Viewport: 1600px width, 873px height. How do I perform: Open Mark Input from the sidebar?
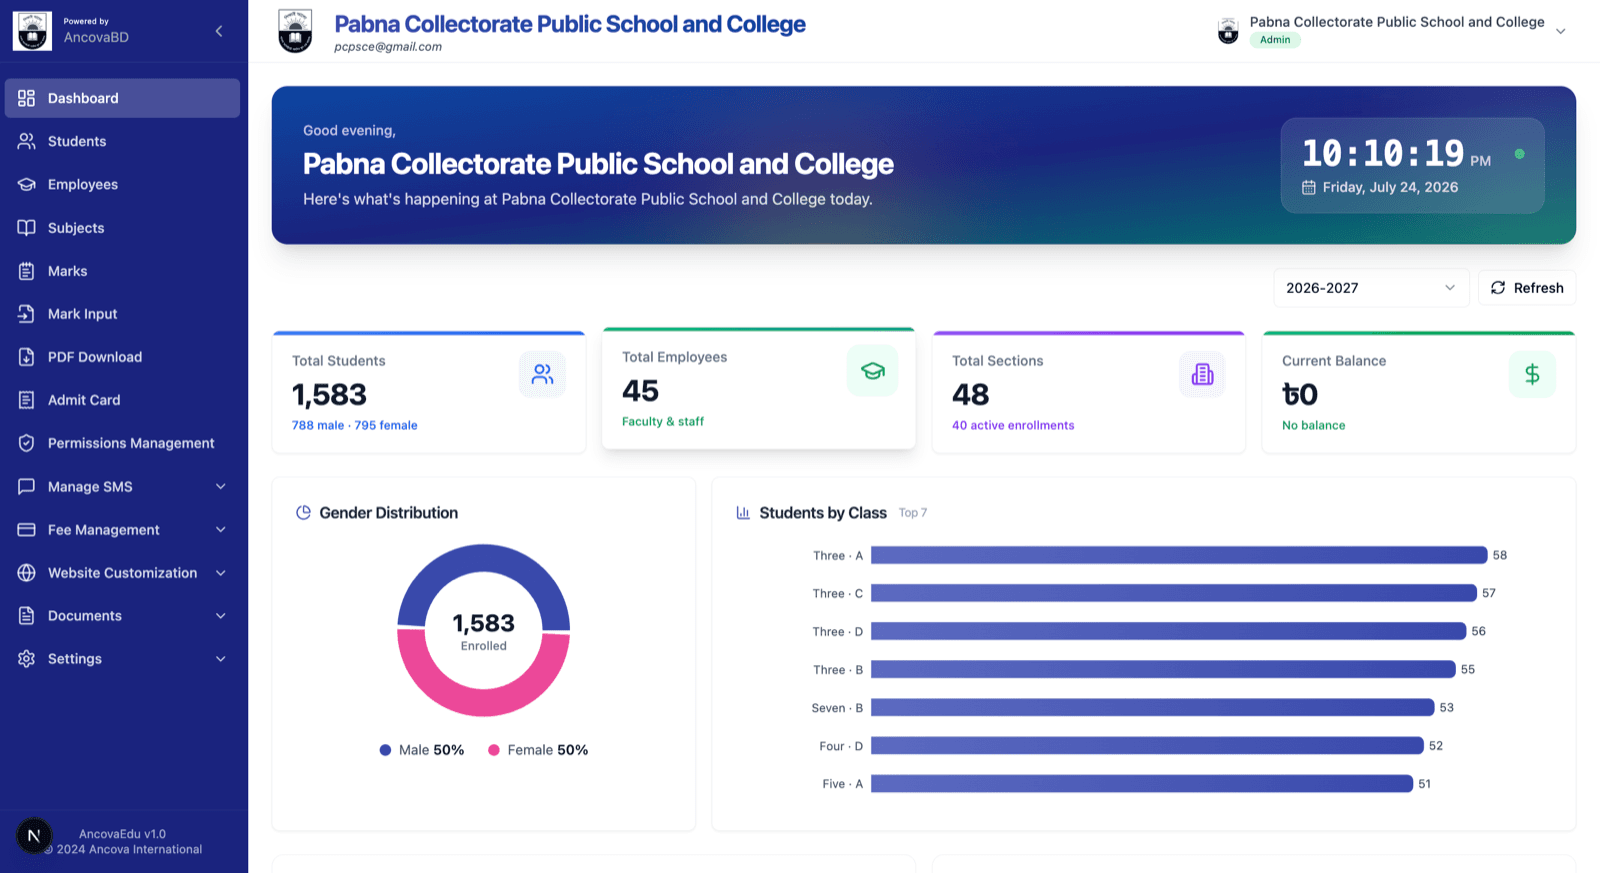[x=122, y=314]
